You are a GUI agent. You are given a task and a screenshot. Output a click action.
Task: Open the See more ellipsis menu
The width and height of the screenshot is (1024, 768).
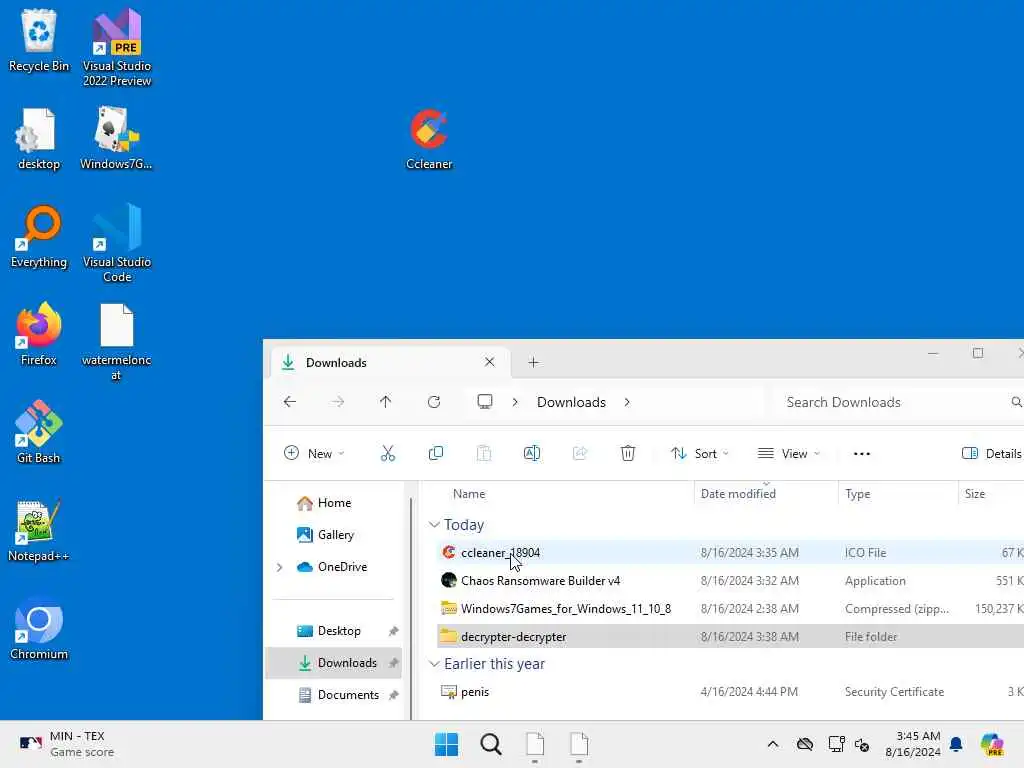(x=862, y=453)
